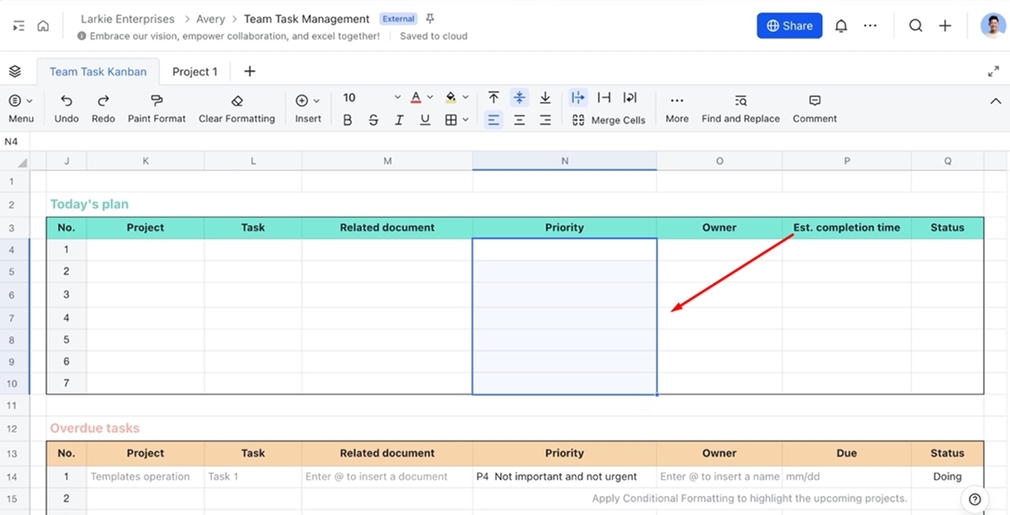Open the borders dropdown arrow

(x=466, y=120)
